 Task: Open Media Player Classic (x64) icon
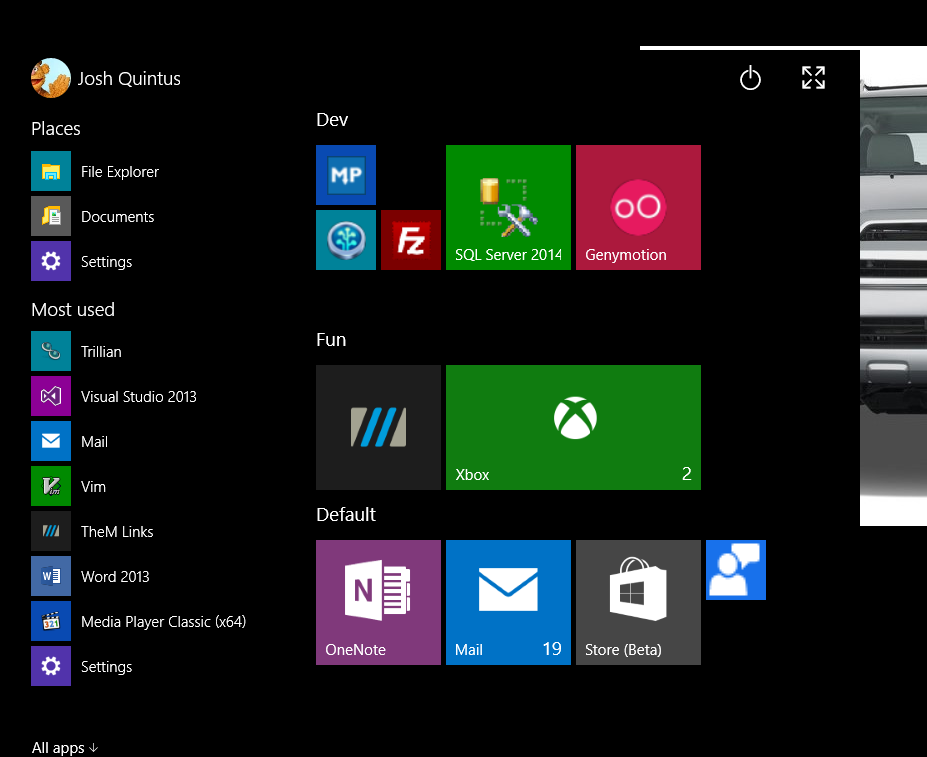pyautogui.click(x=51, y=621)
